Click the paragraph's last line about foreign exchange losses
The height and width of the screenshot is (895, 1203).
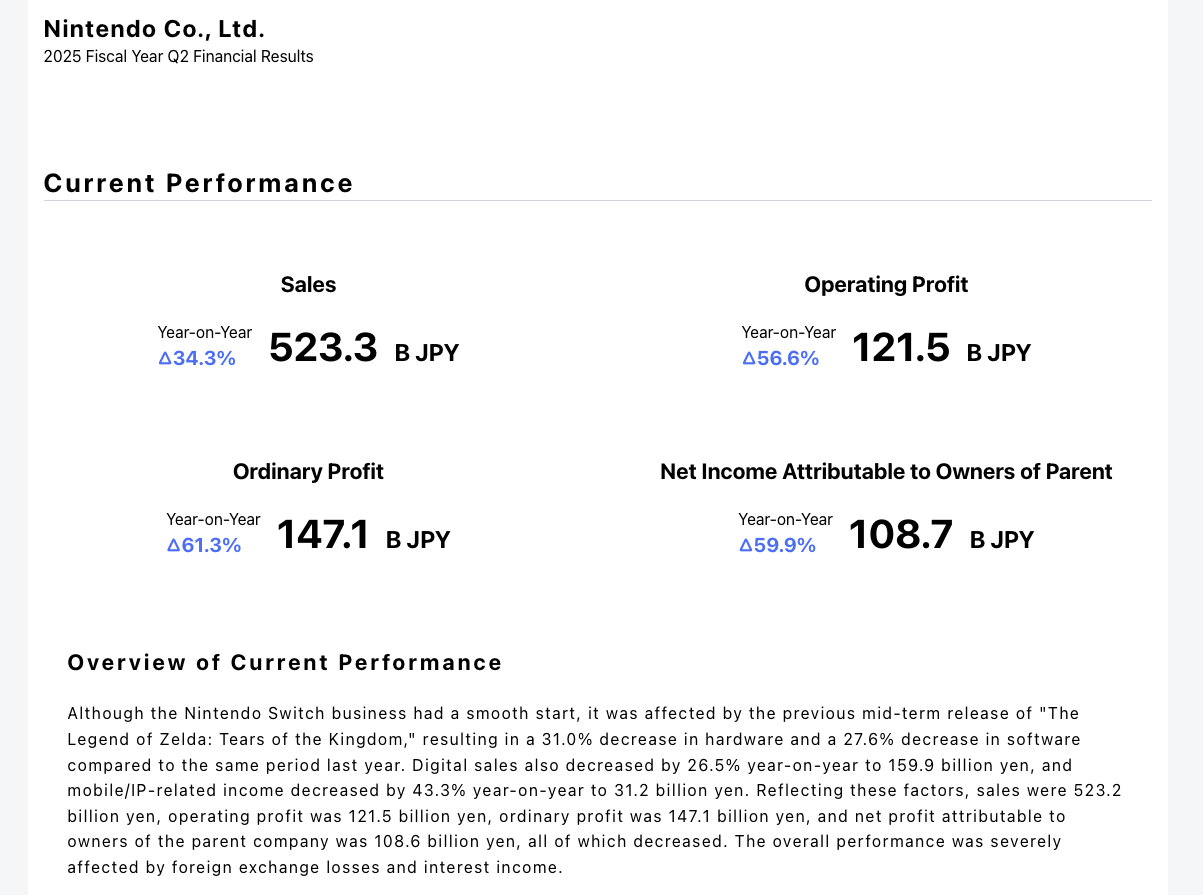[x=315, y=867]
